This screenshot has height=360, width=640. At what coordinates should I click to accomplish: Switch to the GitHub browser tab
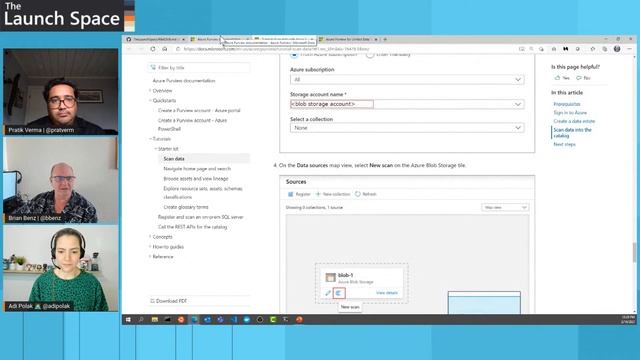[155, 39]
